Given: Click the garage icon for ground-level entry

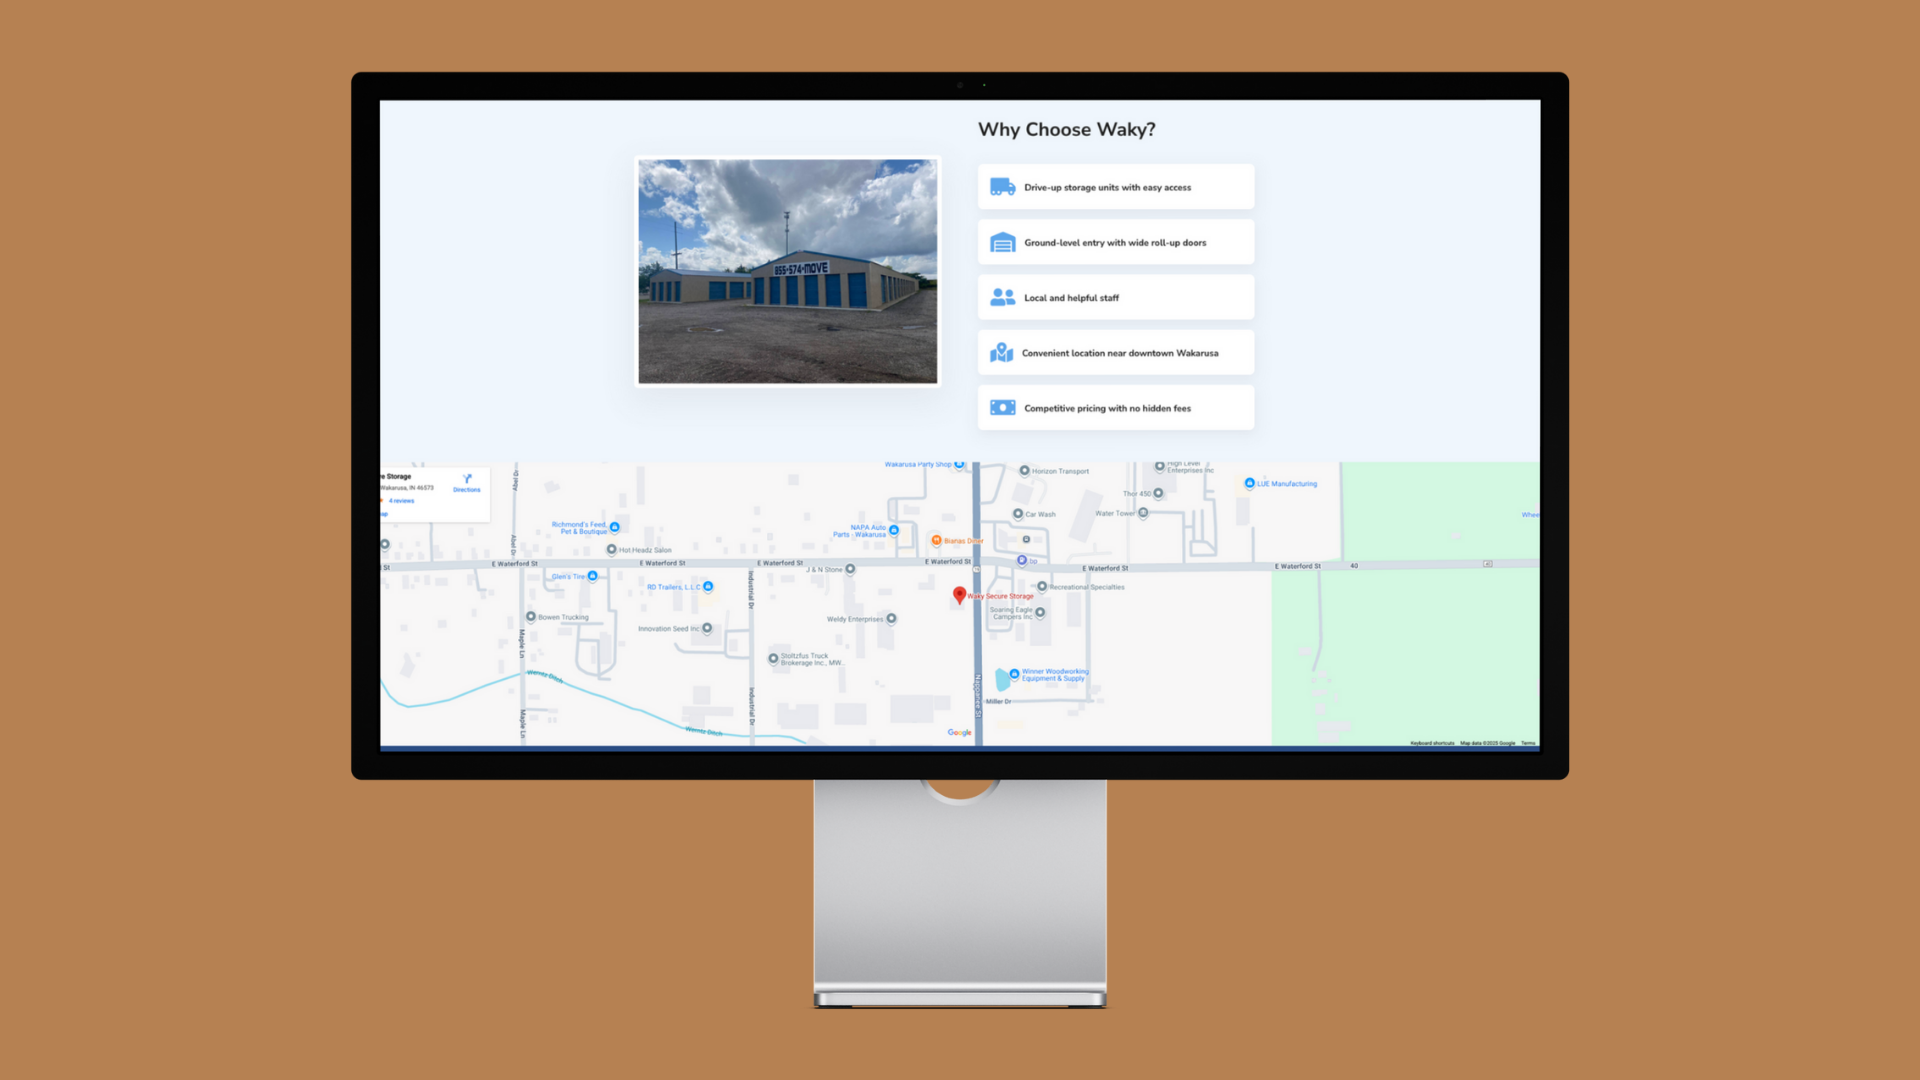Looking at the screenshot, I should (1002, 243).
